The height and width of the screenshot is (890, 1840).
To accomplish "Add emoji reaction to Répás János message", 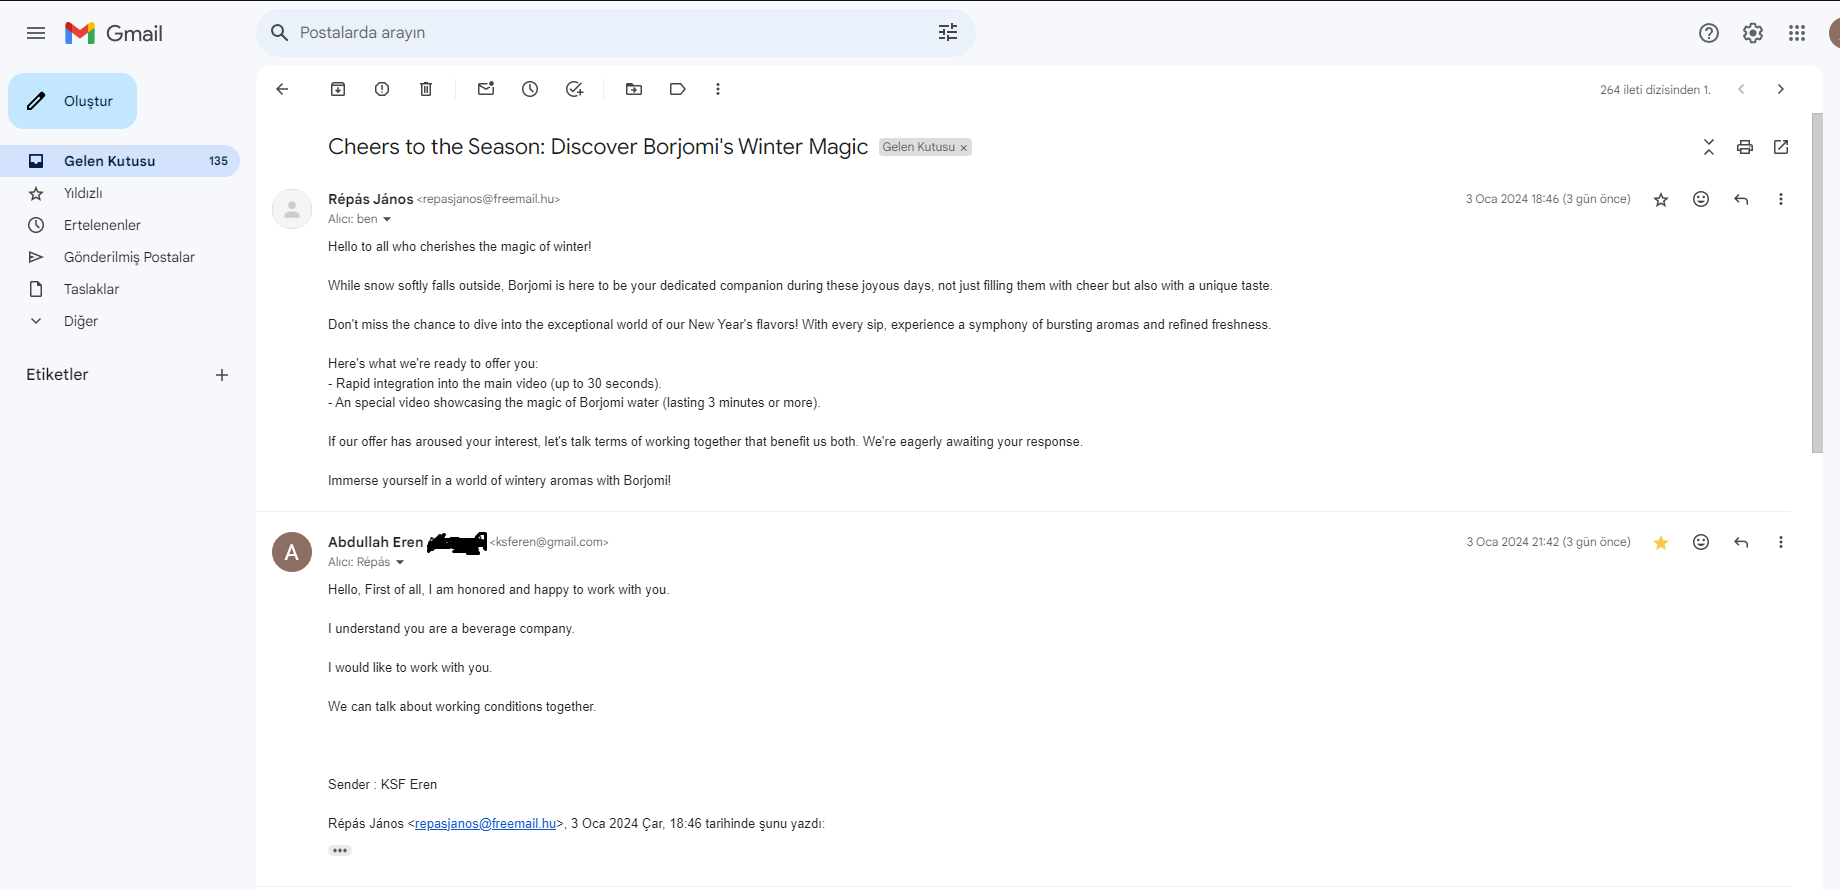I will (x=1701, y=199).
